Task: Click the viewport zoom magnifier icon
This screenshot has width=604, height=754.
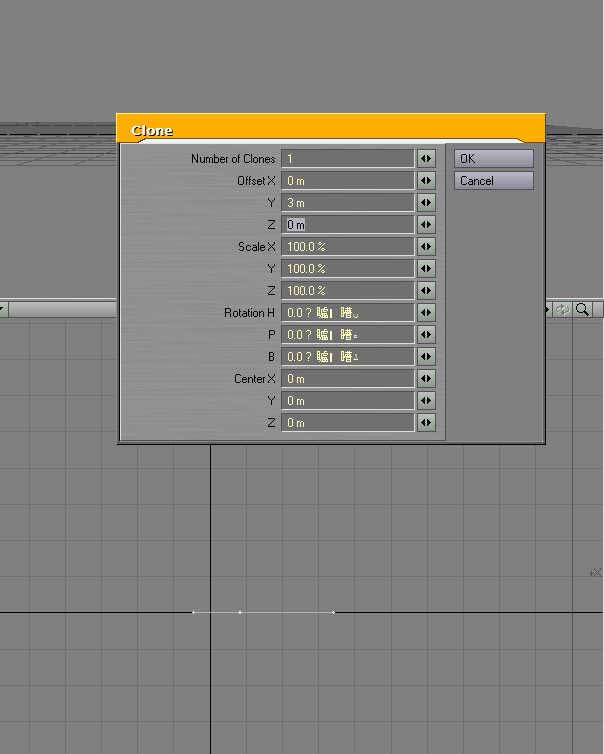Action: coord(582,310)
